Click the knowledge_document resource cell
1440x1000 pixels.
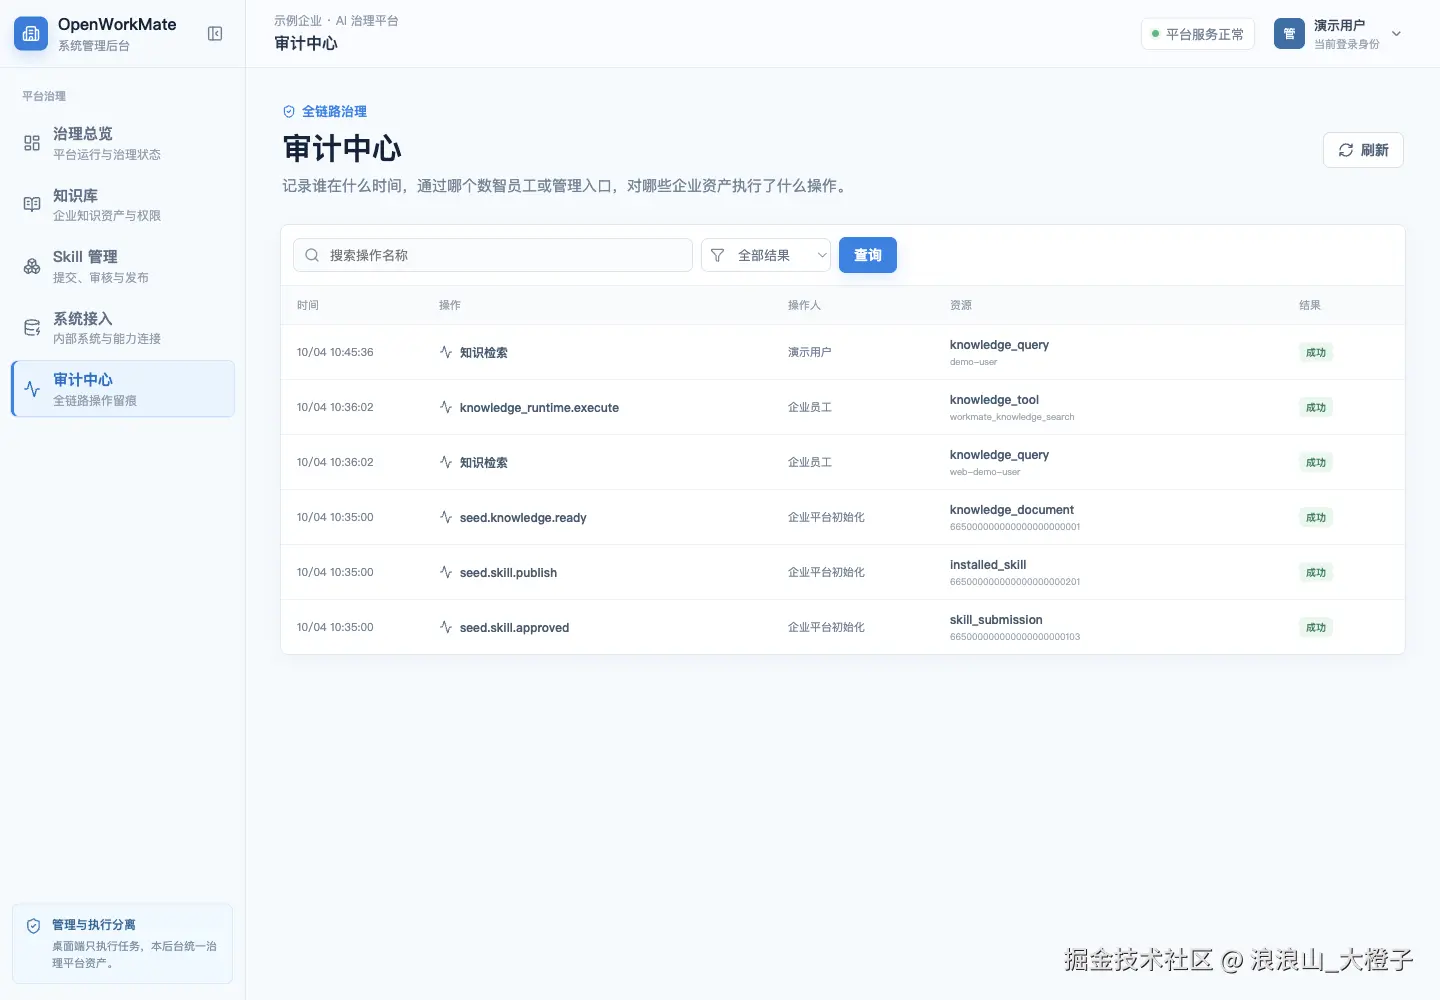pos(1015,517)
